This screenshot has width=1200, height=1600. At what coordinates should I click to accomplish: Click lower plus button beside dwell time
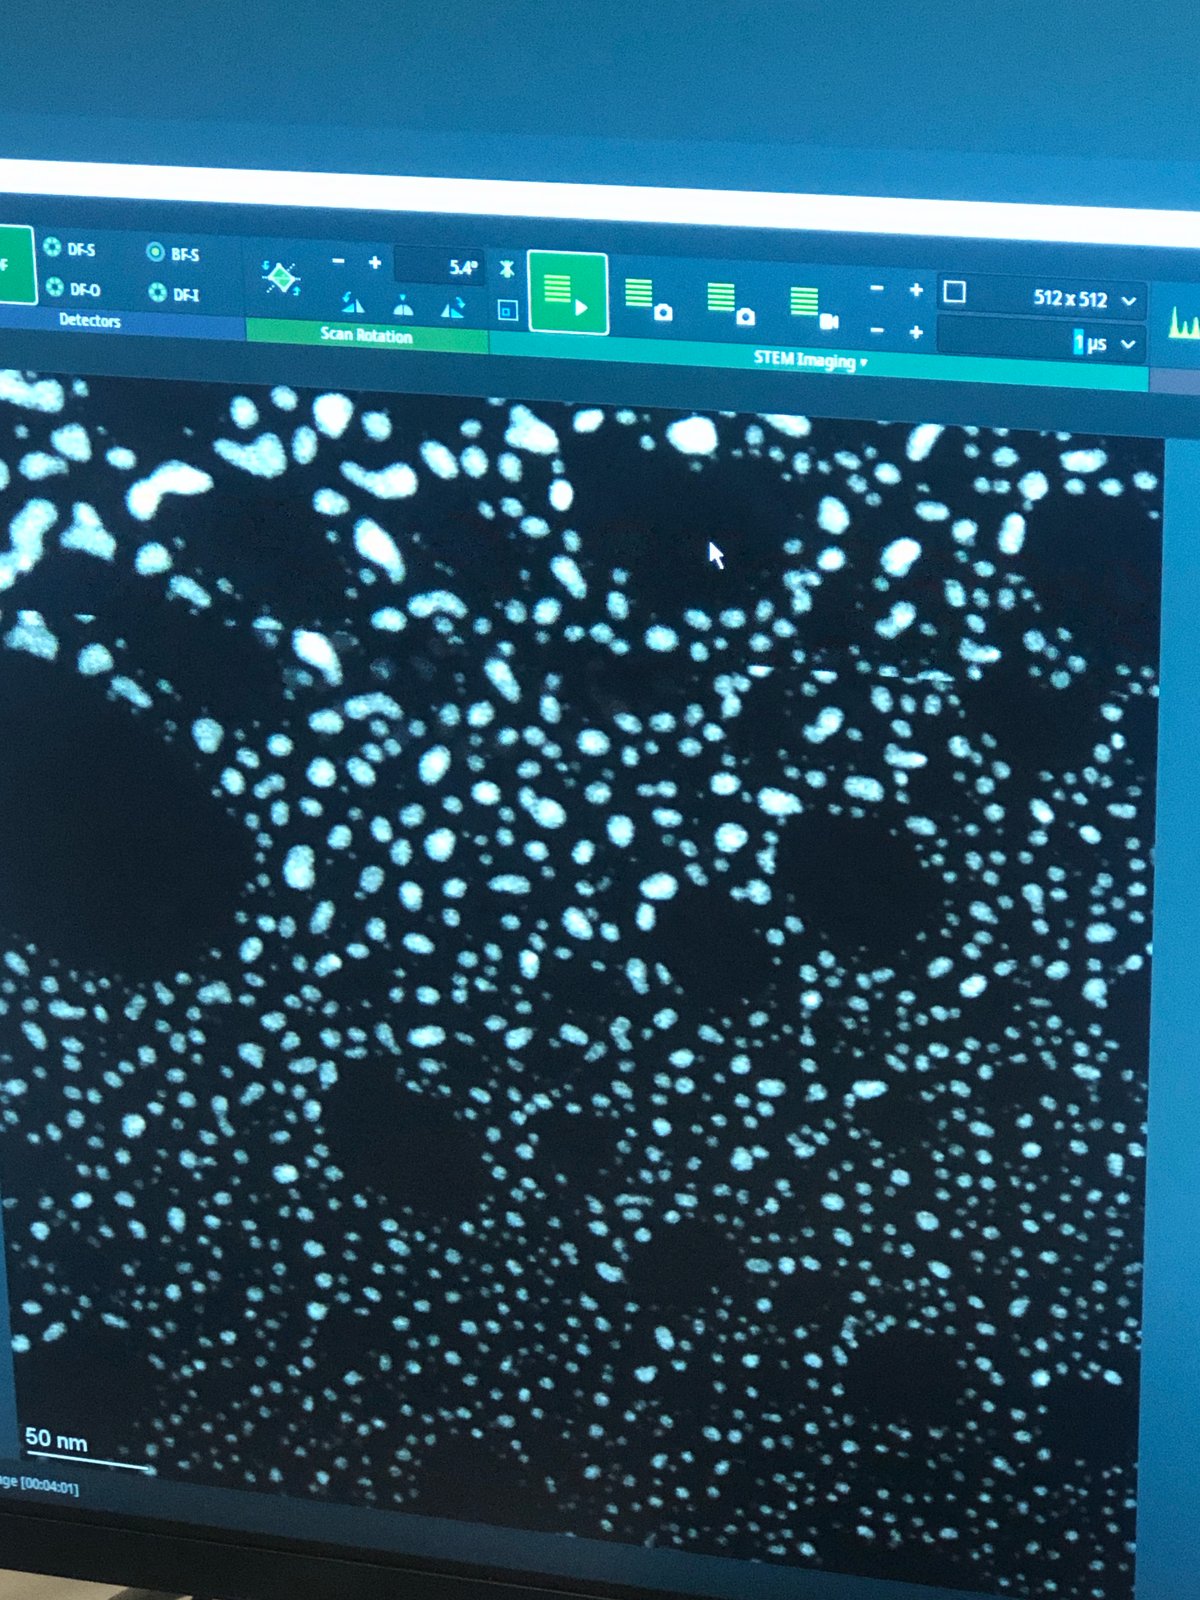coord(915,331)
